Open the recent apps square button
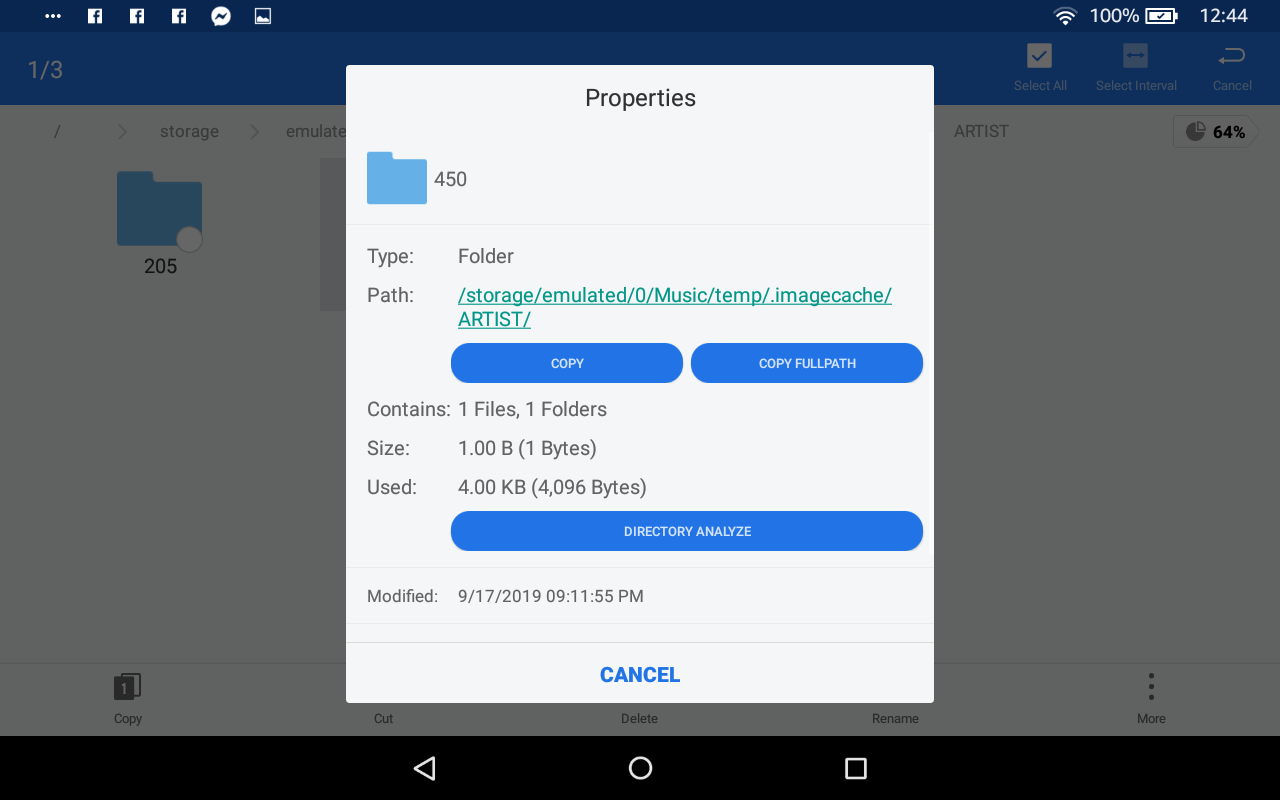Image resolution: width=1280 pixels, height=800 pixels. coord(855,768)
